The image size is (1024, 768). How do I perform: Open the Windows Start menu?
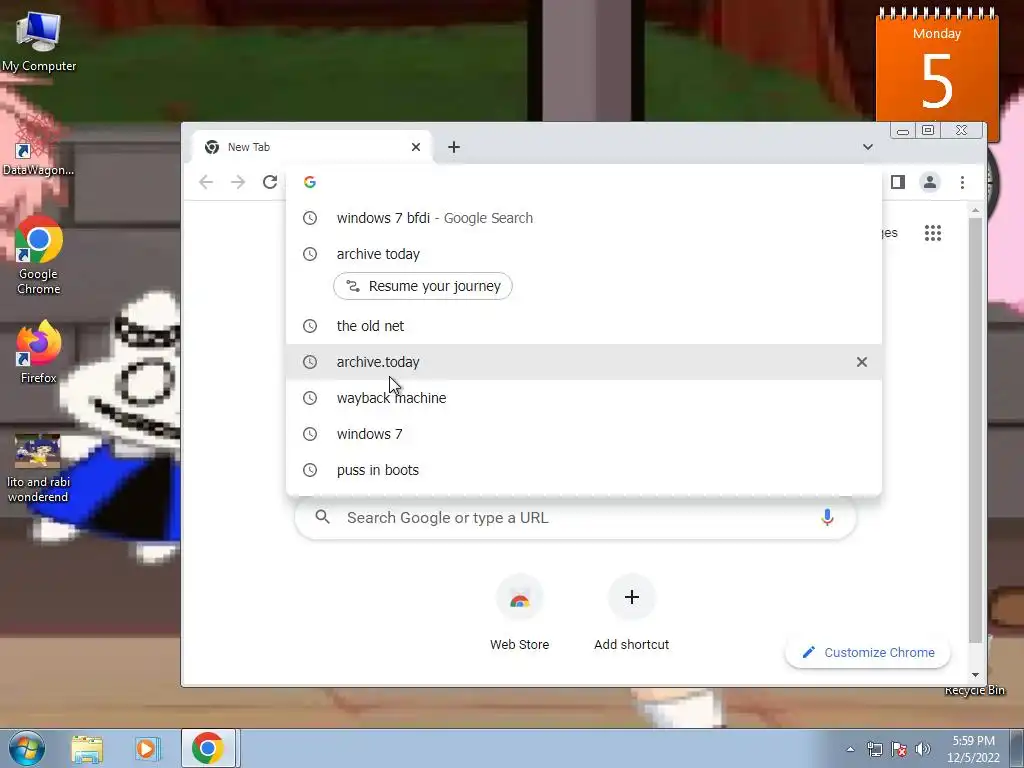[26, 748]
